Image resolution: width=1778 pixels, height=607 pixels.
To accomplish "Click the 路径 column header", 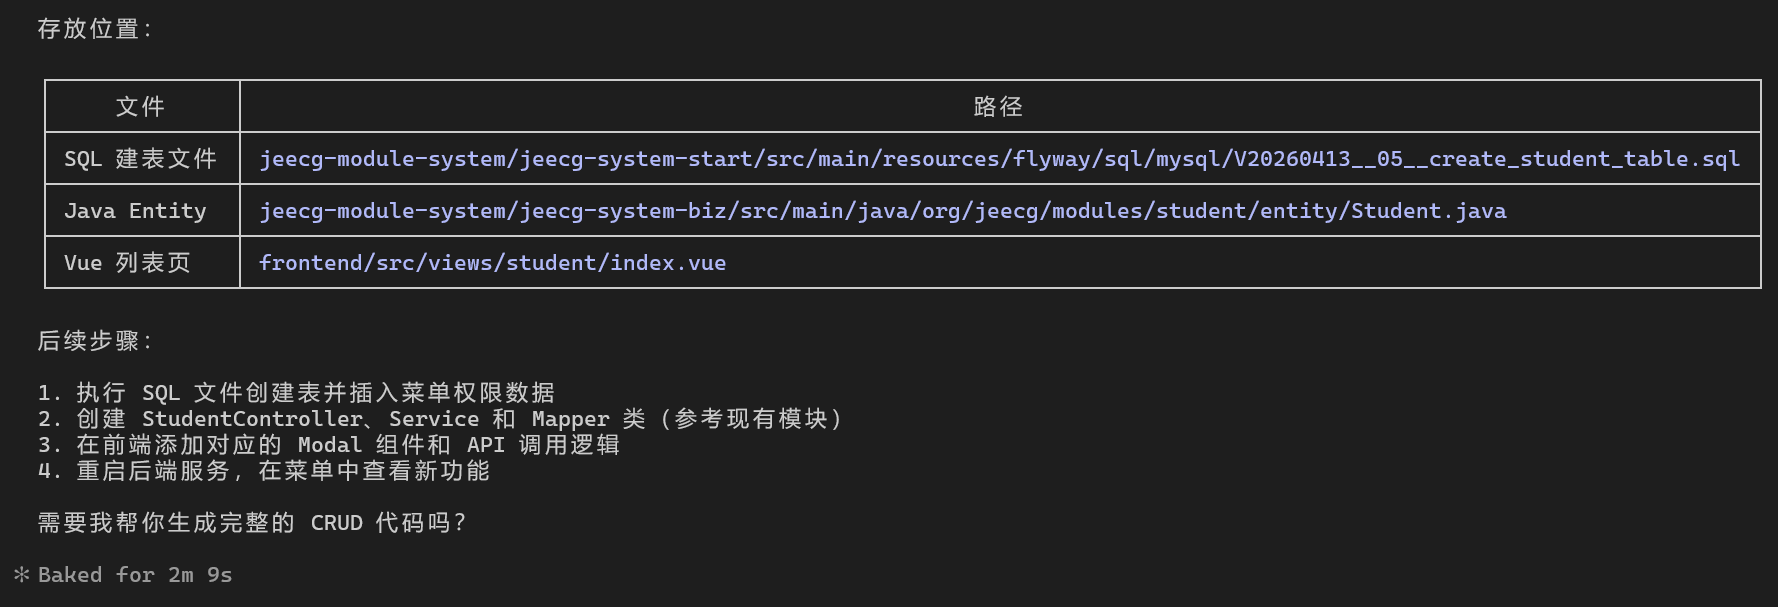I will coord(998,107).
